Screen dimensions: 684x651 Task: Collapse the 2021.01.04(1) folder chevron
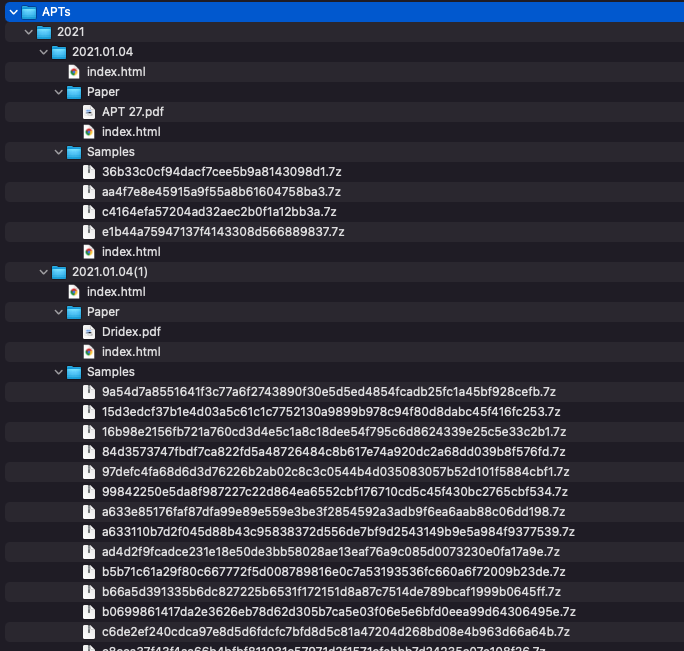click(x=42, y=272)
